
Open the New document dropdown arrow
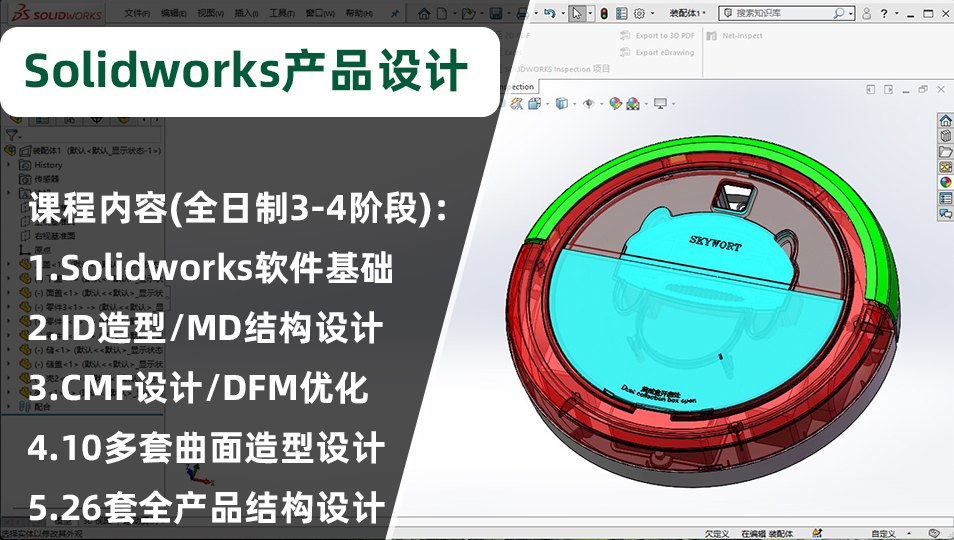point(453,13)
